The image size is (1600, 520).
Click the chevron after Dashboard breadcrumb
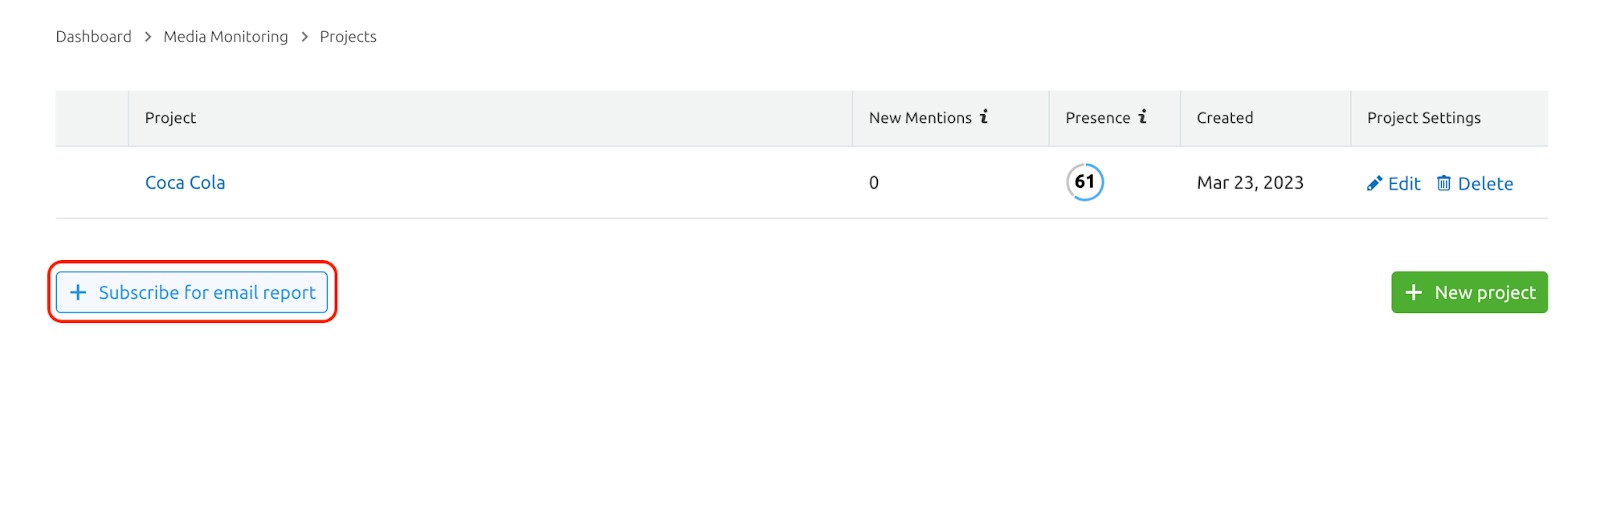[x=148, y=37]
